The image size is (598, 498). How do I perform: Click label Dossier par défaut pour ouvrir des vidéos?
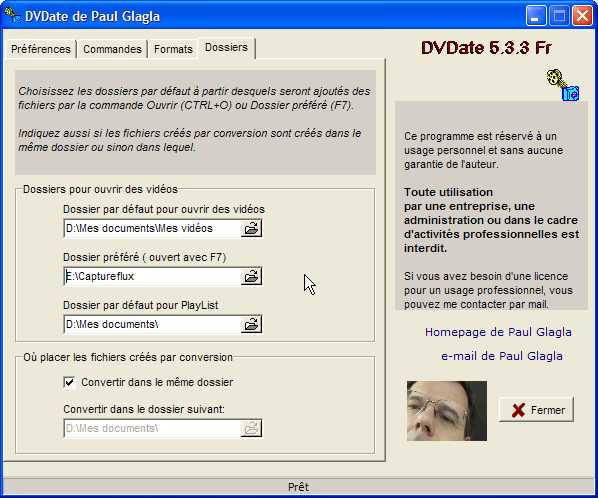click(164, 209)
